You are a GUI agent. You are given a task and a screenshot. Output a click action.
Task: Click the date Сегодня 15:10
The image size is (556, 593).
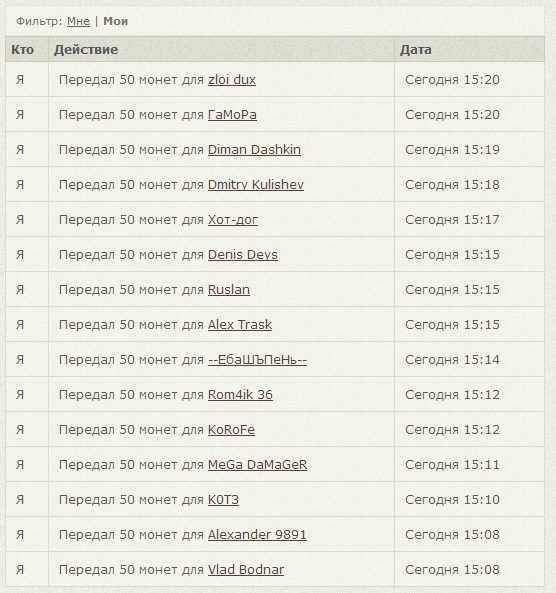(452, 500)
